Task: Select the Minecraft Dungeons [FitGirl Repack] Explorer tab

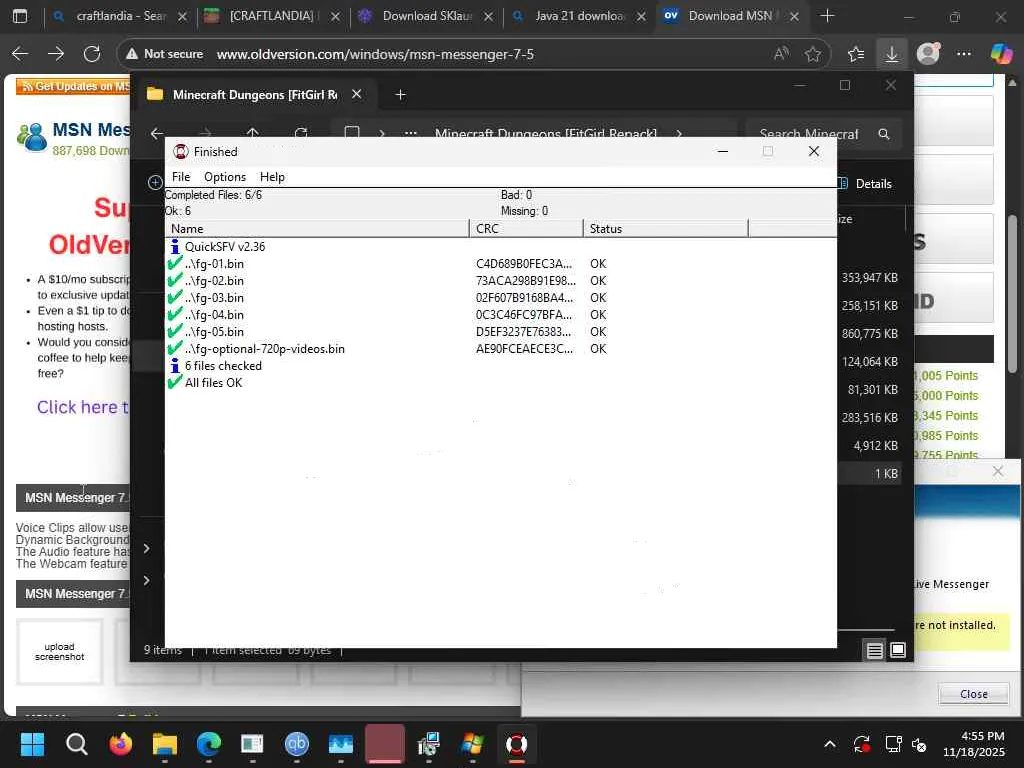Action: coord(254,95)
